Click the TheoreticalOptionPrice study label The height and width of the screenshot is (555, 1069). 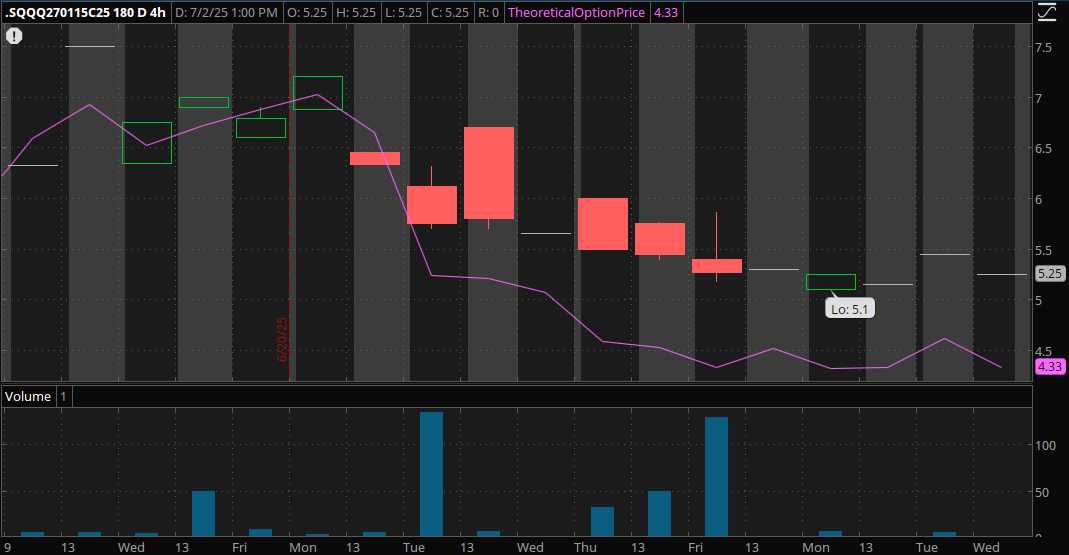tap(576, 13)
